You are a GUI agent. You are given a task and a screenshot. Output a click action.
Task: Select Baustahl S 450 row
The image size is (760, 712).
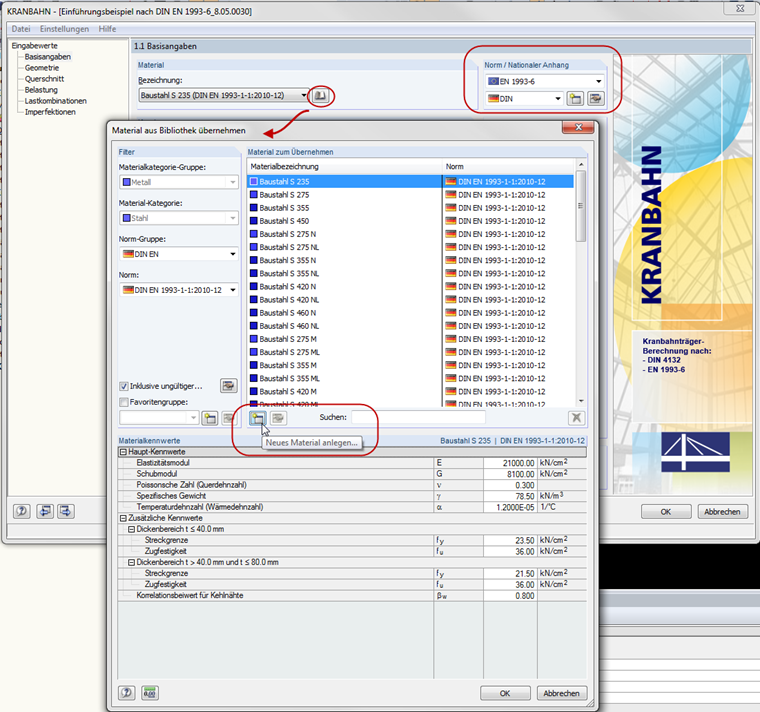point(410,221)
